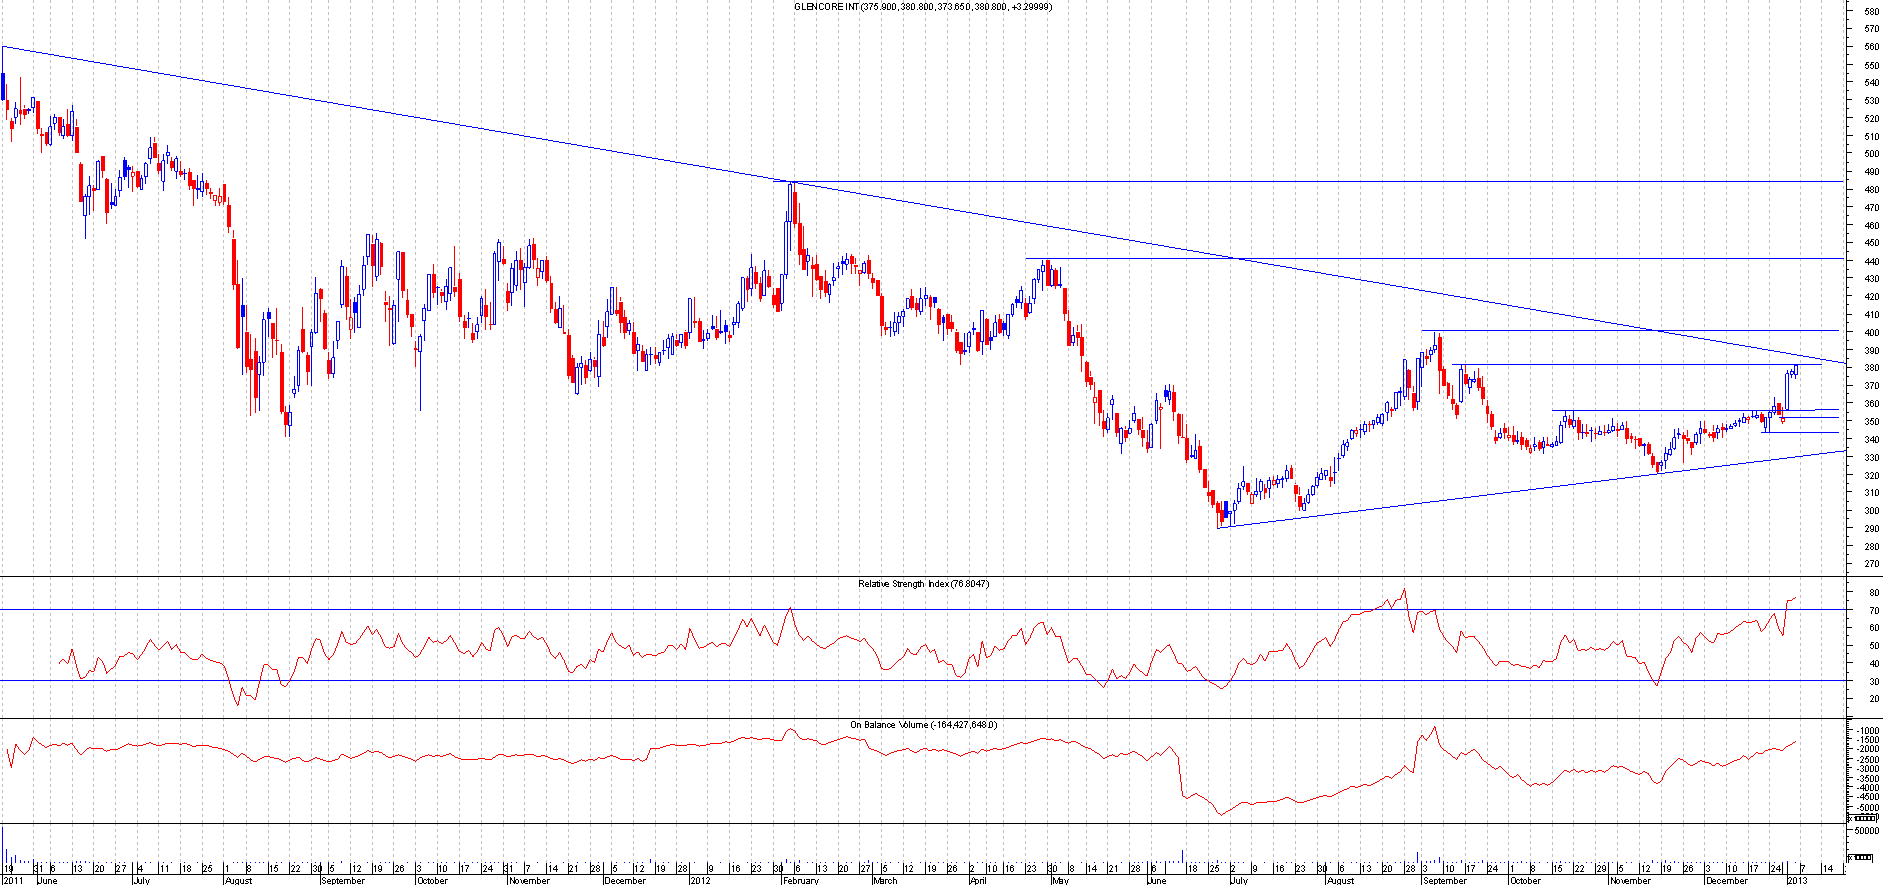This screenshot has height=885, width=1883.
Task: Select the March month label on date axis
Action: coord(884,880)
